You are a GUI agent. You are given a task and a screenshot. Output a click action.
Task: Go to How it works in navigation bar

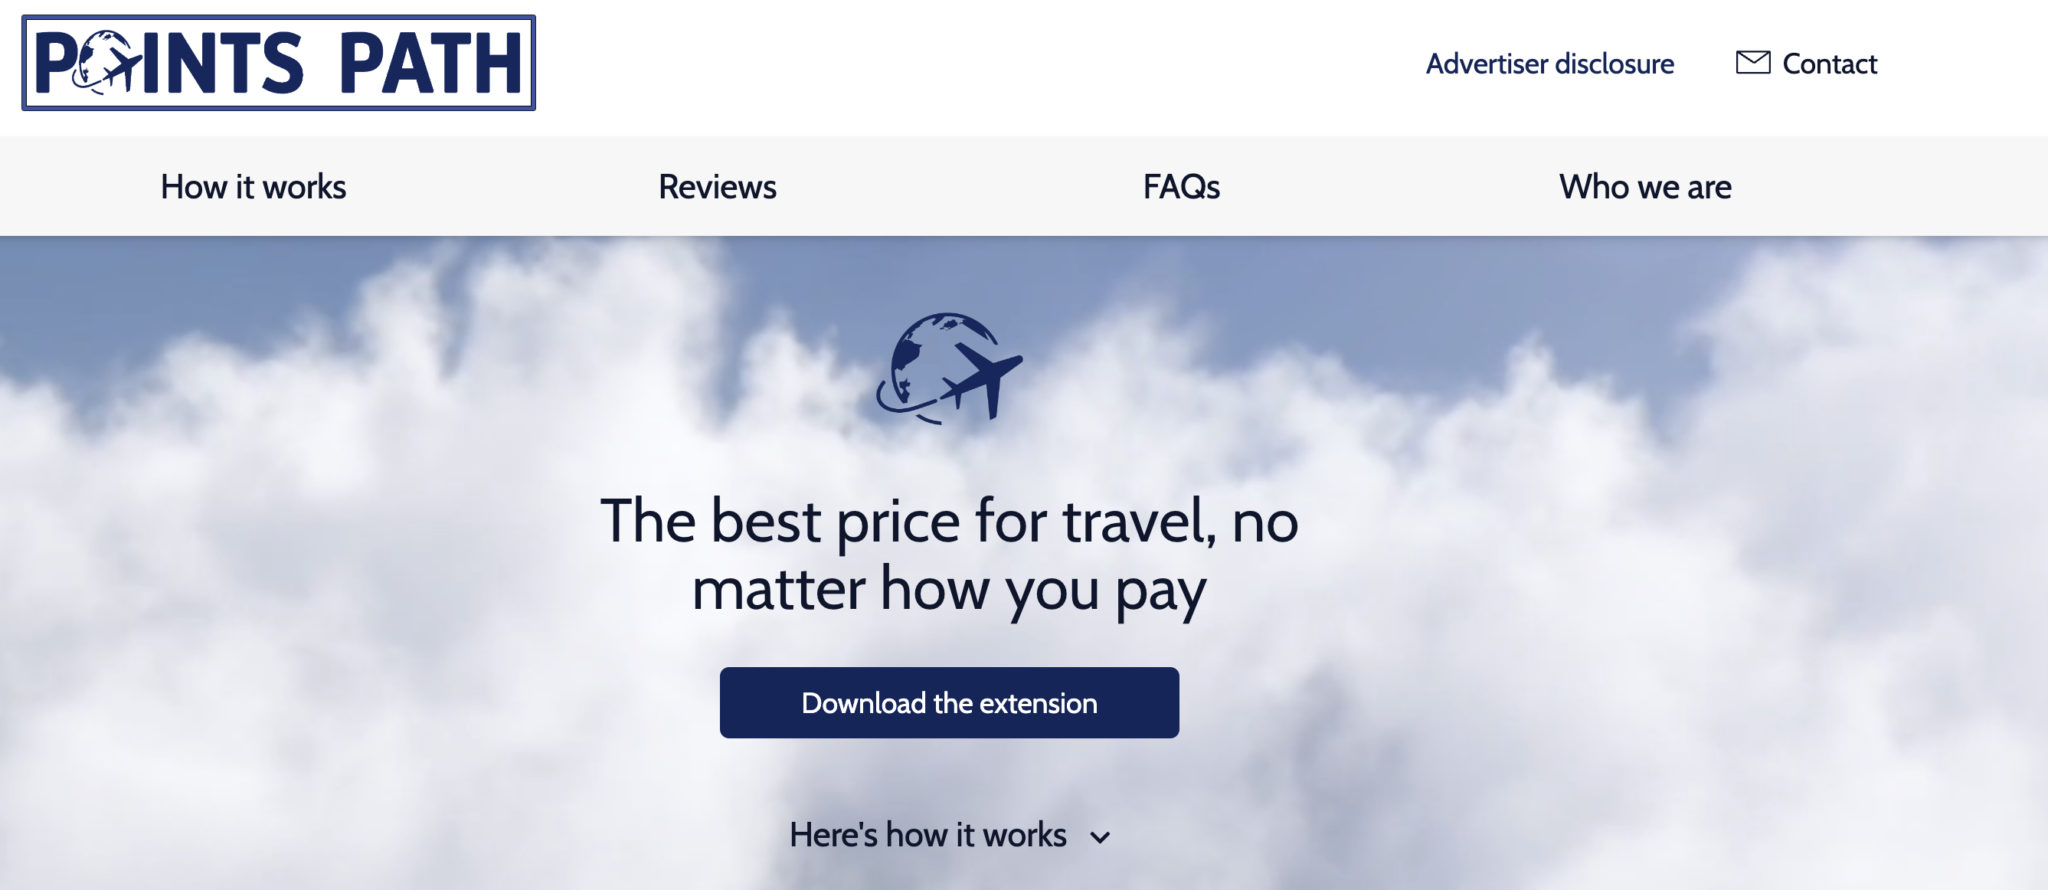[254, 187]
